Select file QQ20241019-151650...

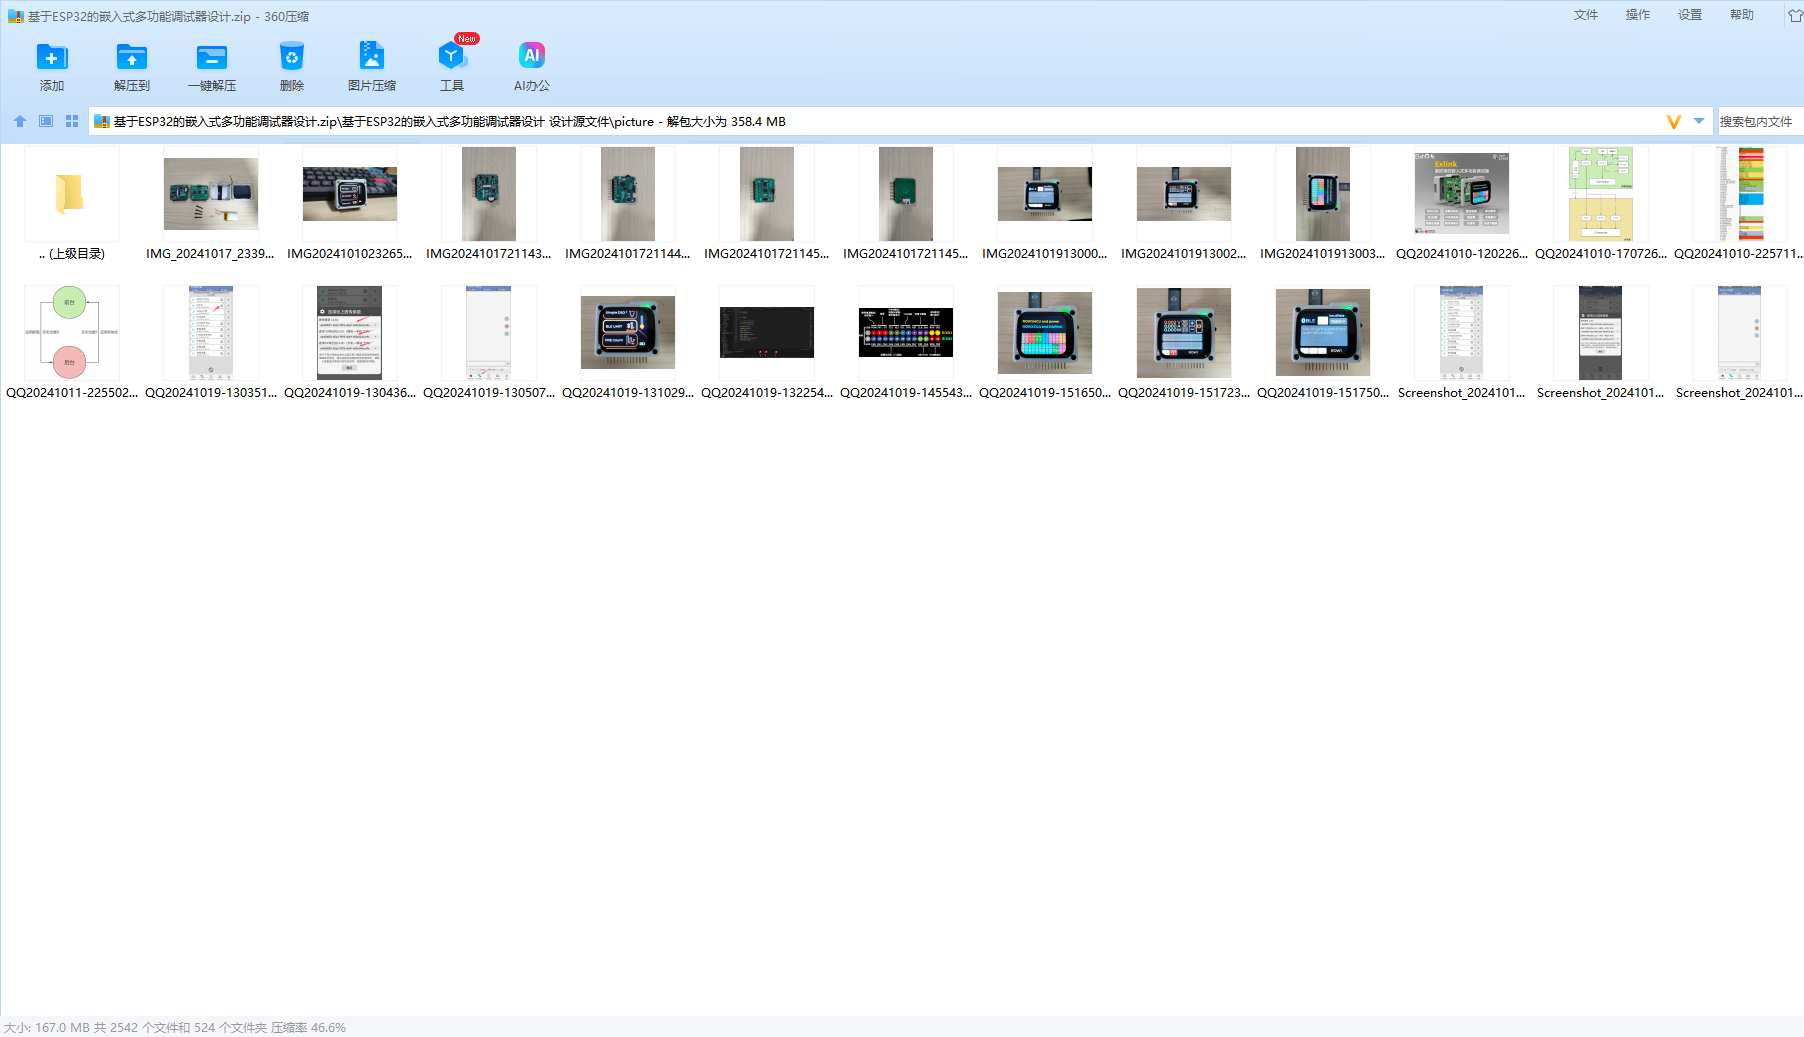click(x=1044, y=343)
